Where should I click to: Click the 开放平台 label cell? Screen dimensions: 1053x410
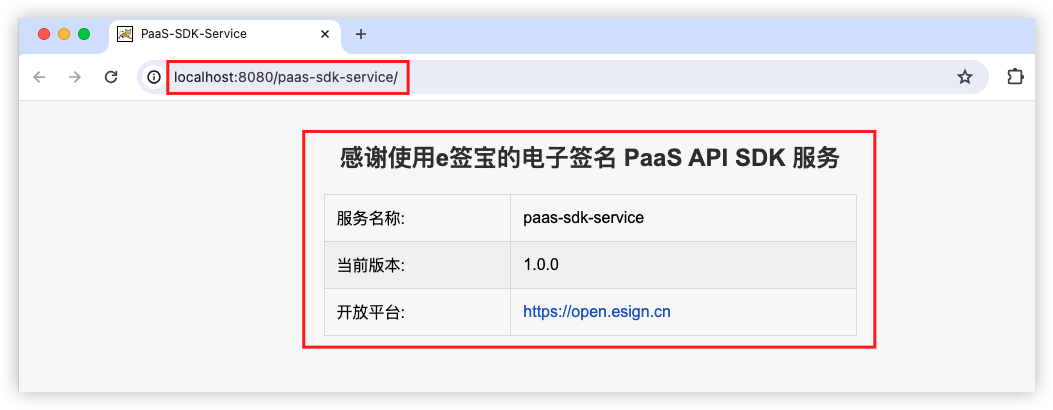417,312
